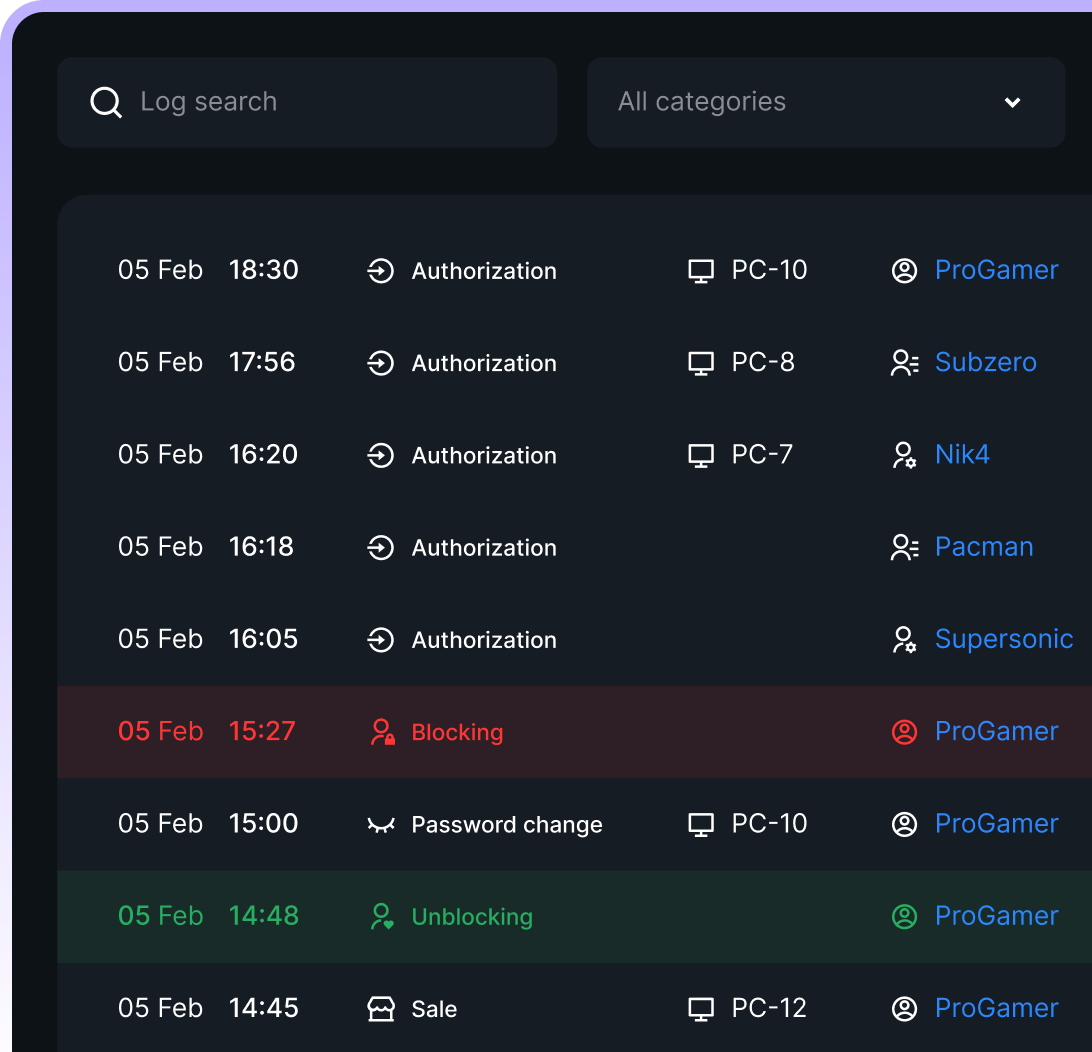
Task: Click the Sale storefront icon
Action: pyautogui.click(x=381, y=1009)
